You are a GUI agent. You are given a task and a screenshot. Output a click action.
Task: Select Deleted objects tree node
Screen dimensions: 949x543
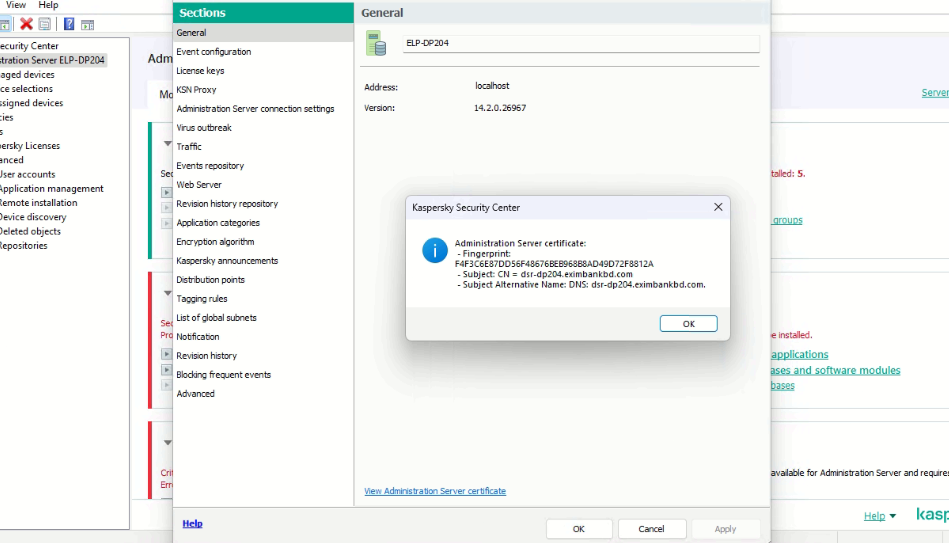click(30, 231)
